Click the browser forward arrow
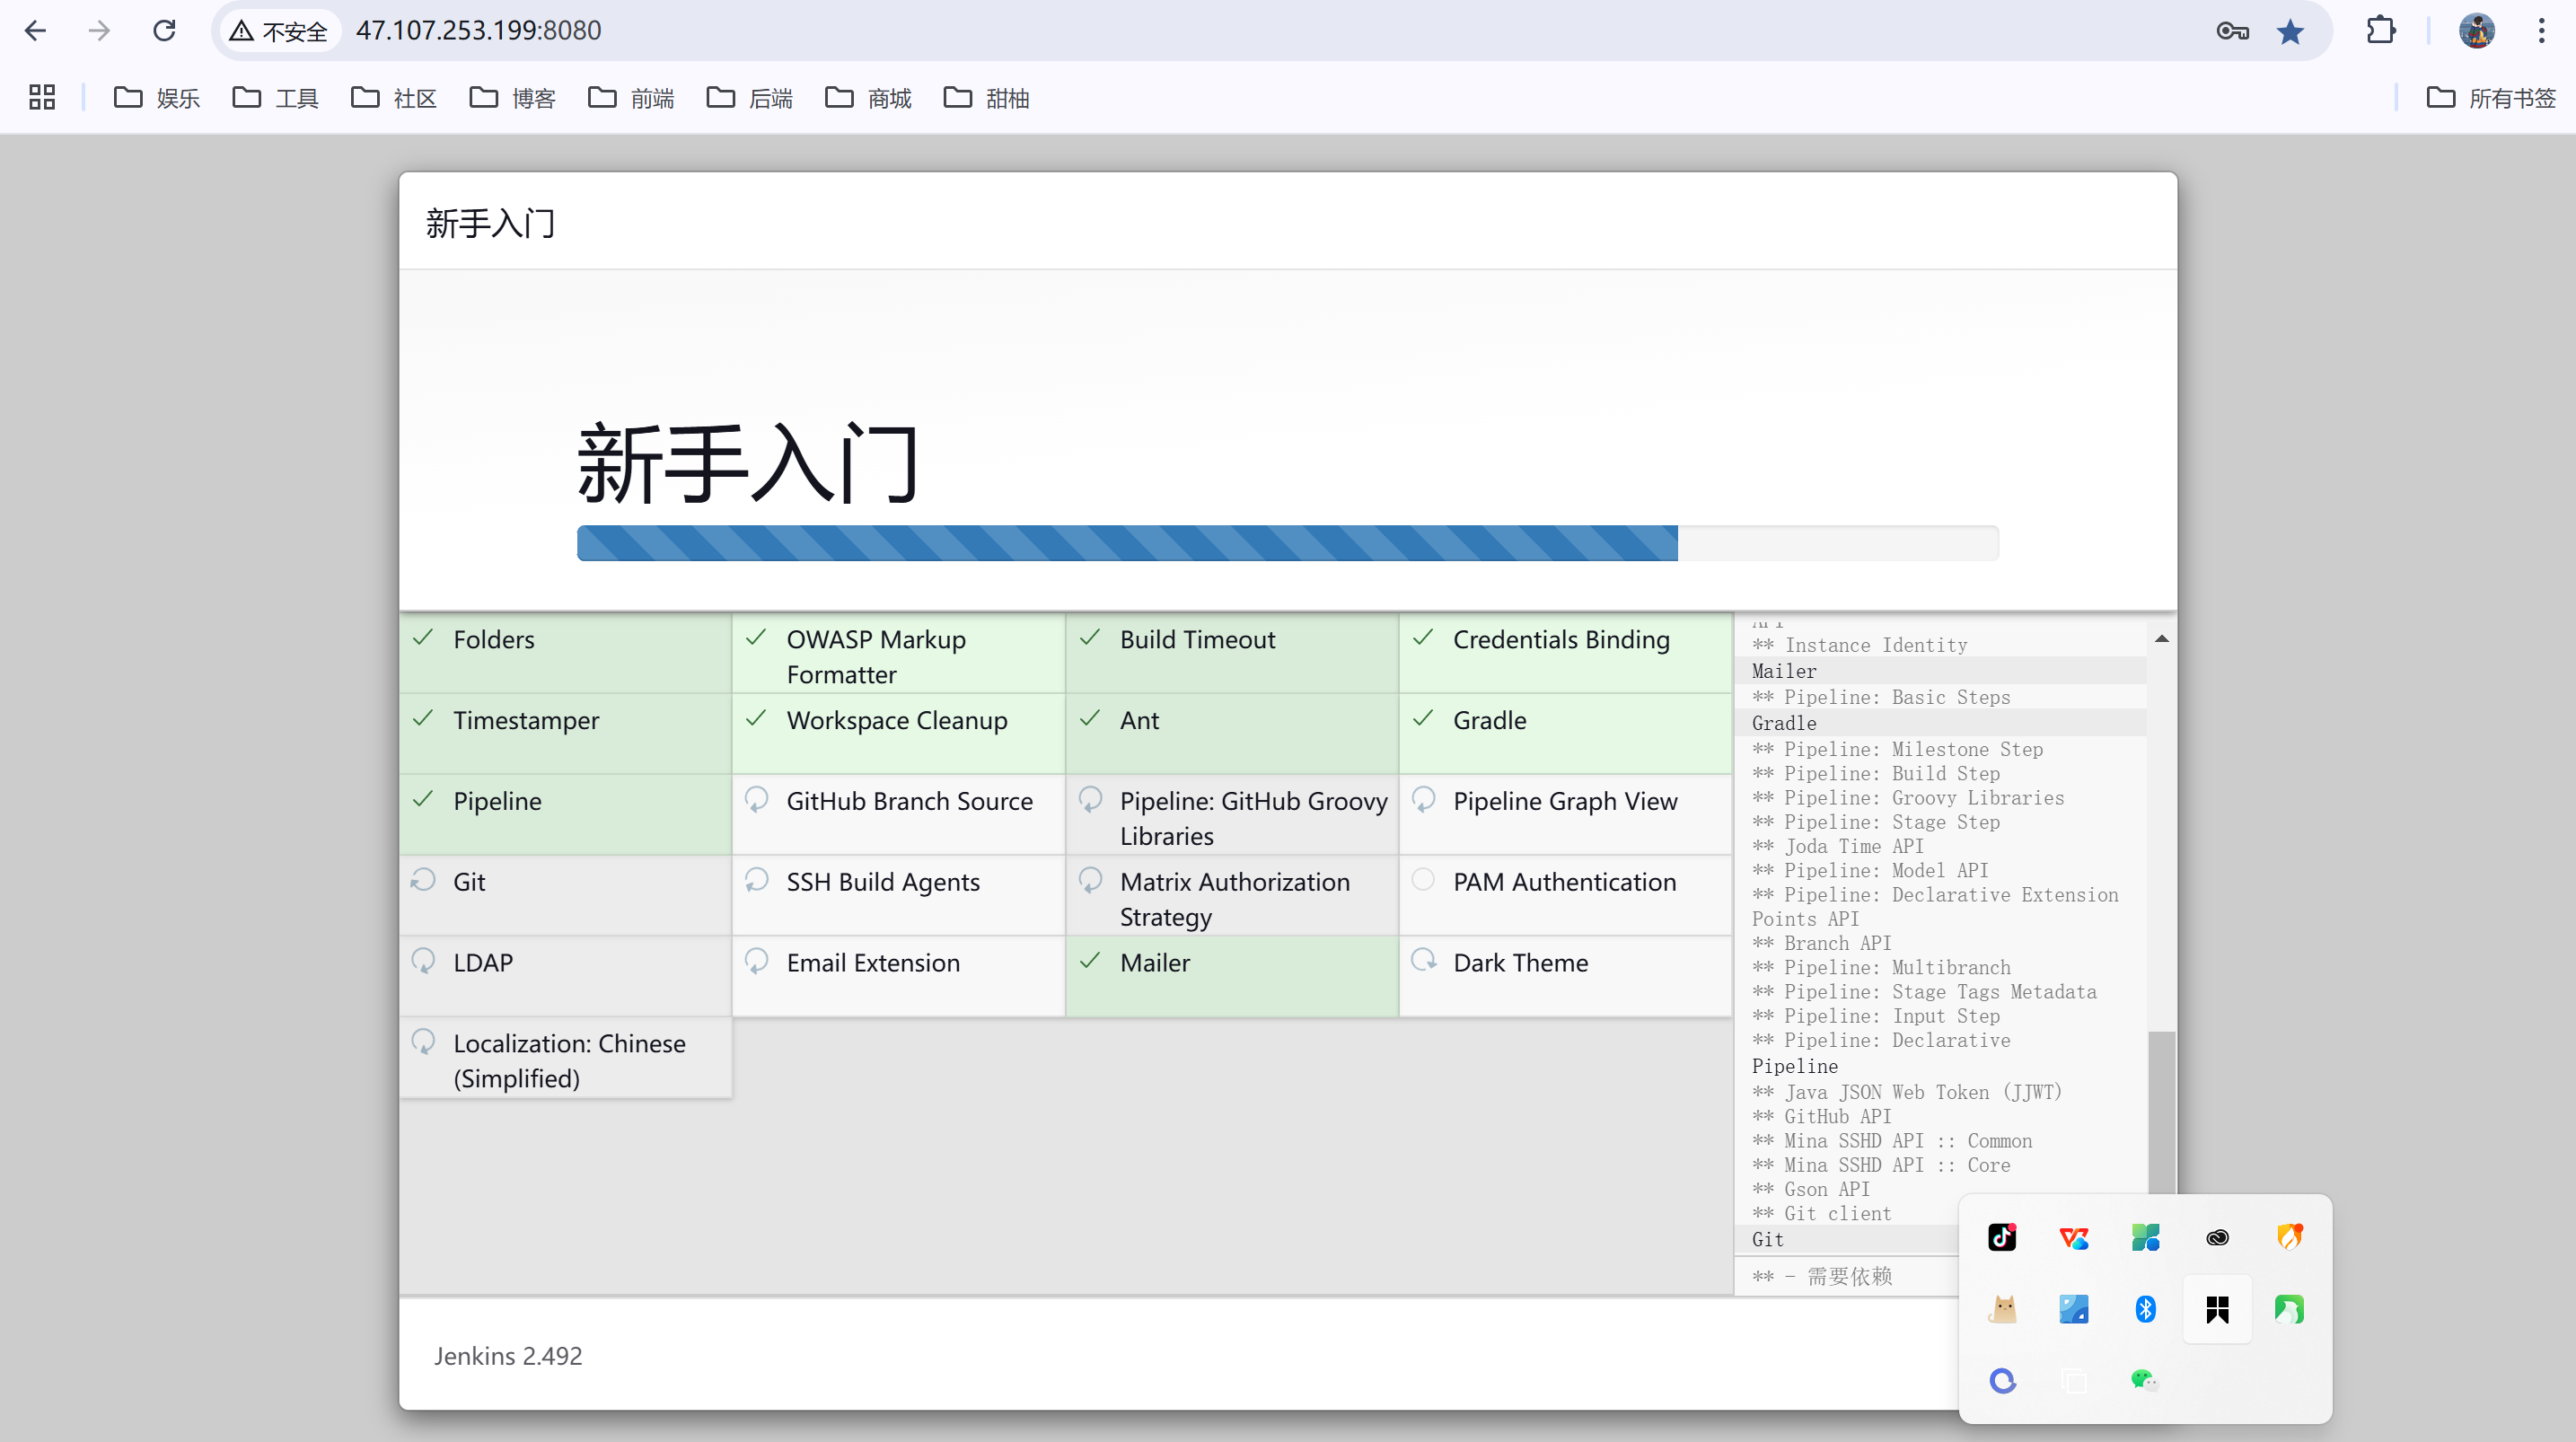 99,31
